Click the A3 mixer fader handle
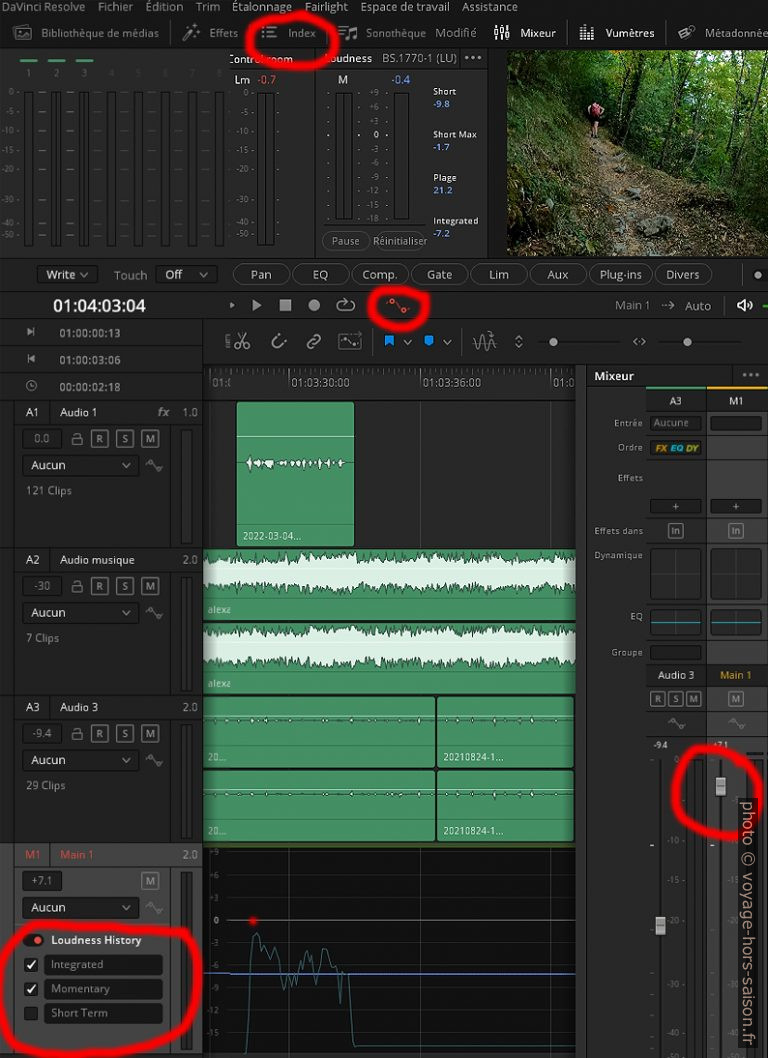Screen dimensions: 768x1058 [x=661, y=926]
